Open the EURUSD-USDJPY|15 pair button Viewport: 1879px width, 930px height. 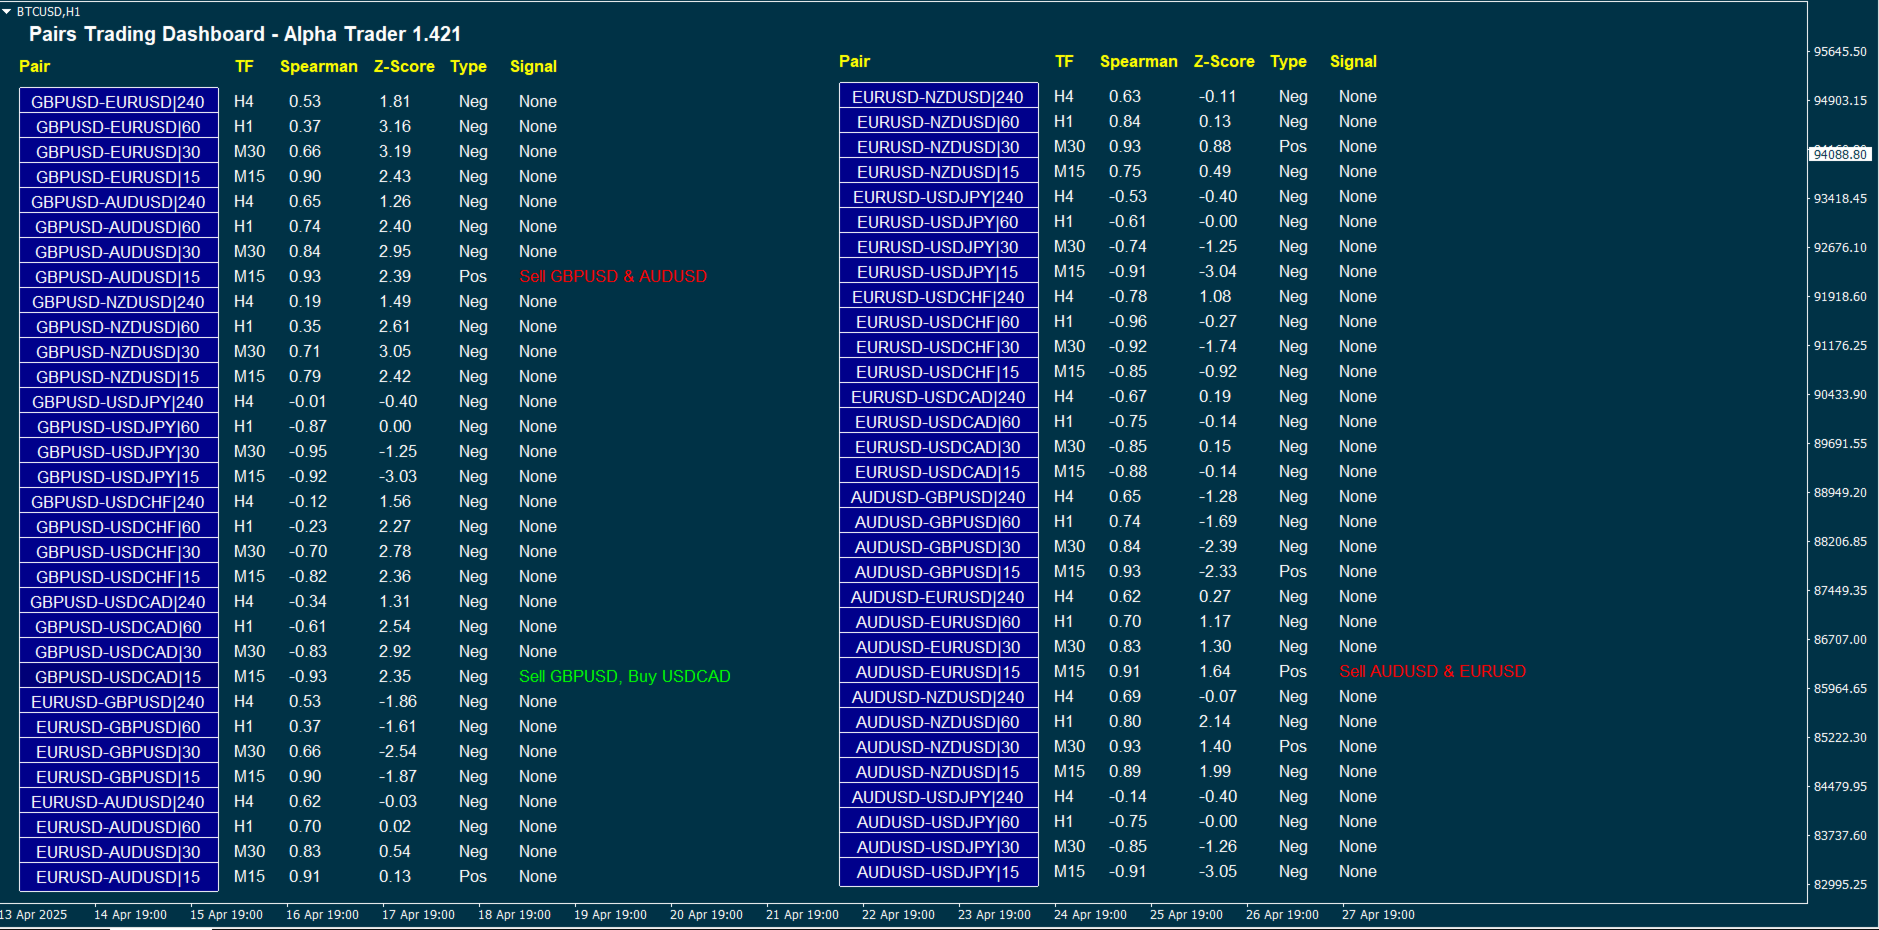[939, 272]
